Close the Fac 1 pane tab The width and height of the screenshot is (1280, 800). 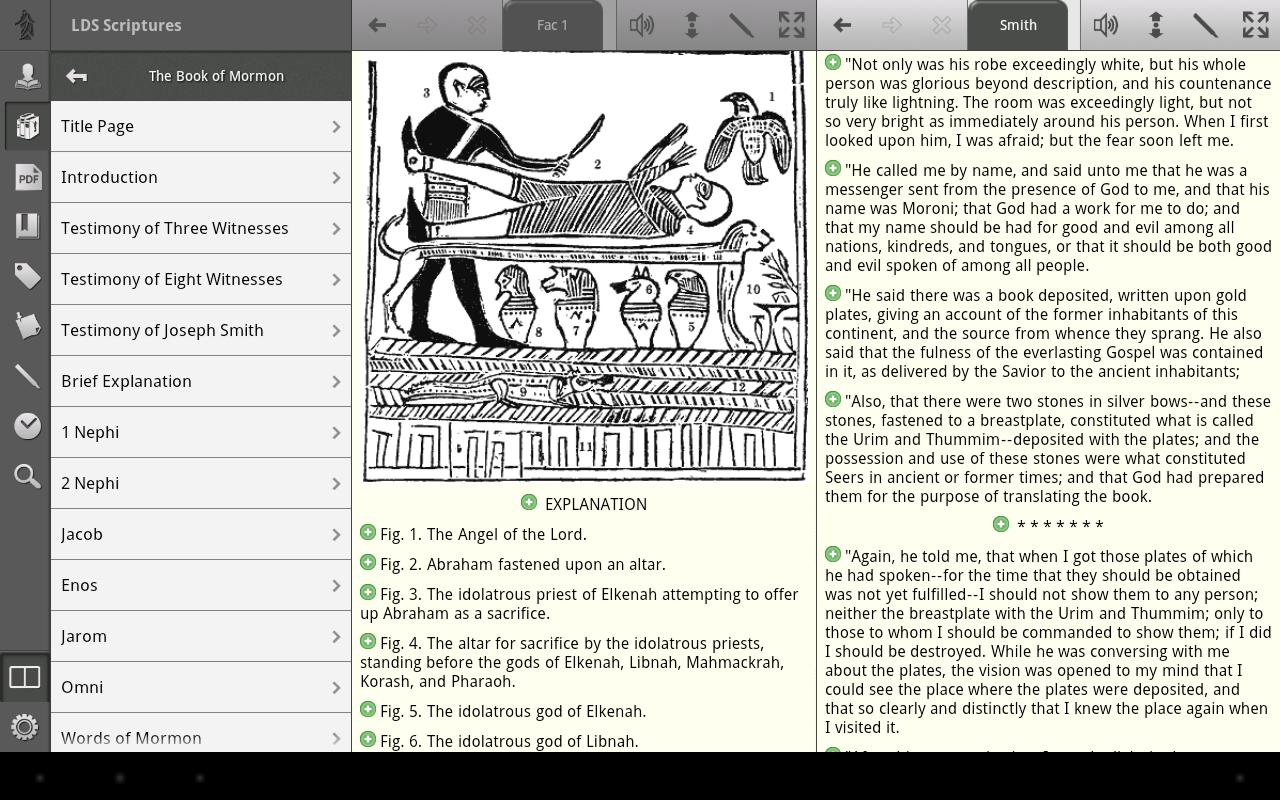point(477,25)
